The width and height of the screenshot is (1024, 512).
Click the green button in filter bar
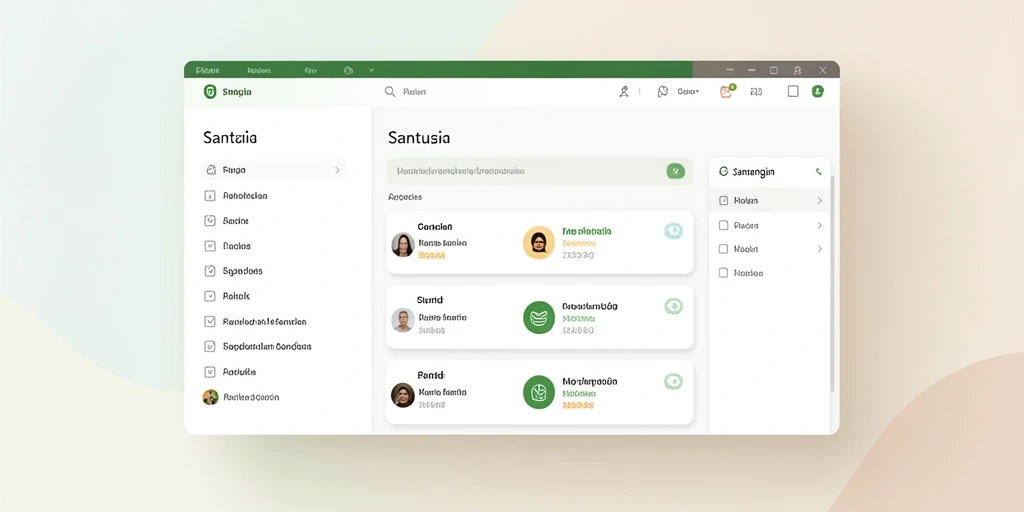676,171
